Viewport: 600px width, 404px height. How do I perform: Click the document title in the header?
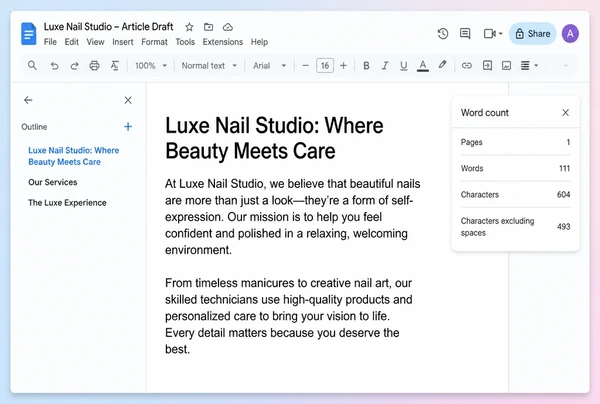pyautogui.click(x=108, y=27)
